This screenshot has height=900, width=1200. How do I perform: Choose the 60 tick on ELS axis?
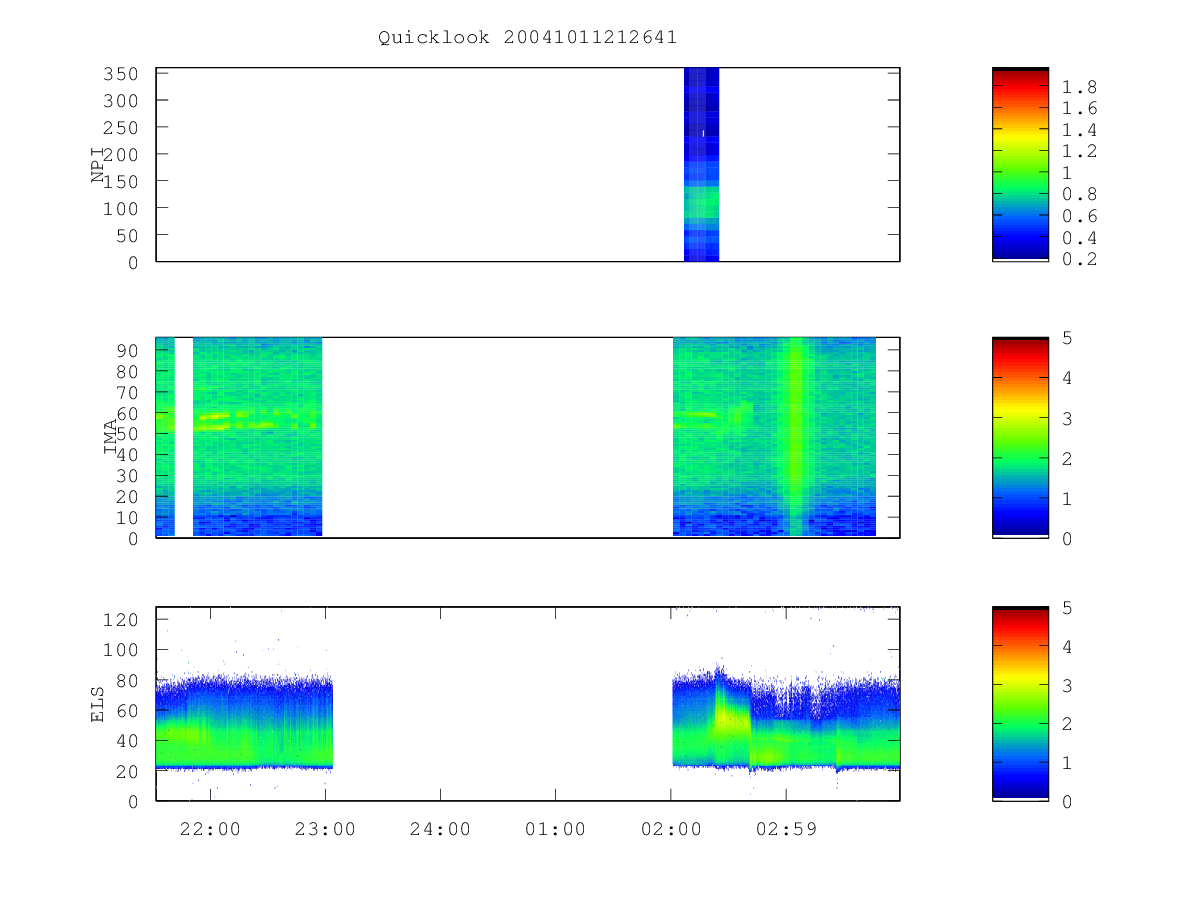coord(129,711)
